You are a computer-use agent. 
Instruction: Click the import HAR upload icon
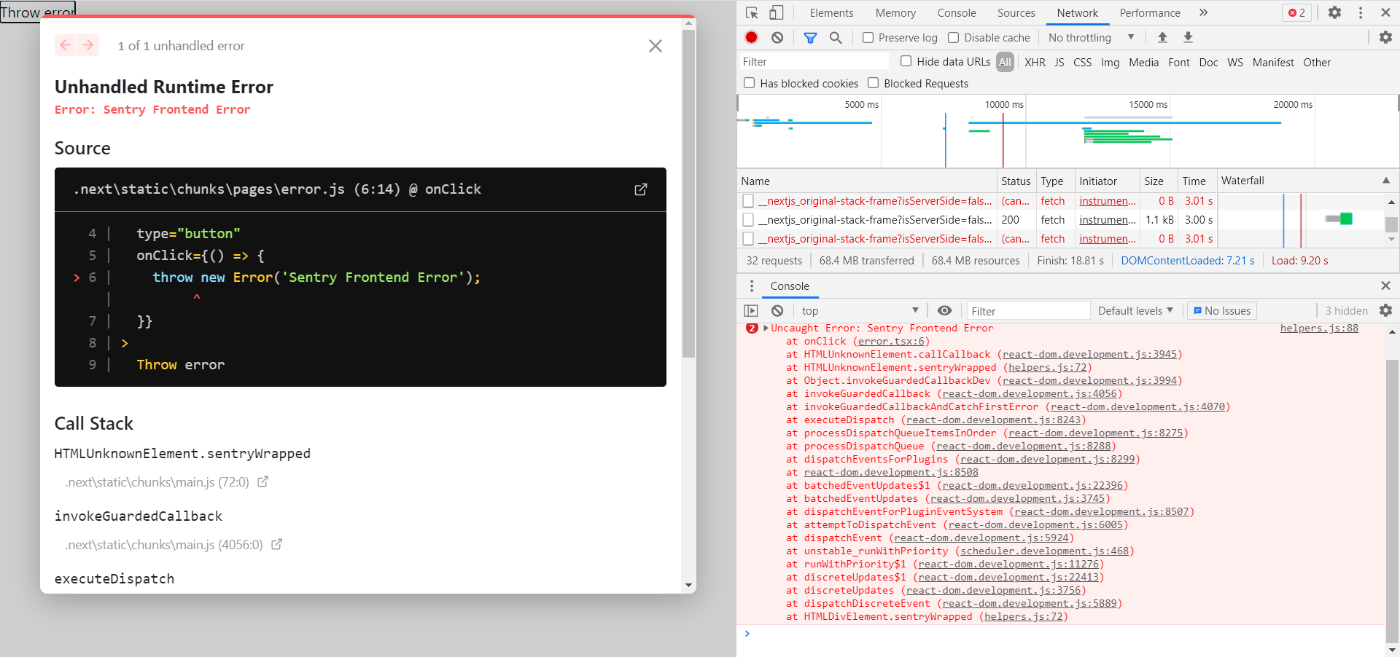point(1162,37)
